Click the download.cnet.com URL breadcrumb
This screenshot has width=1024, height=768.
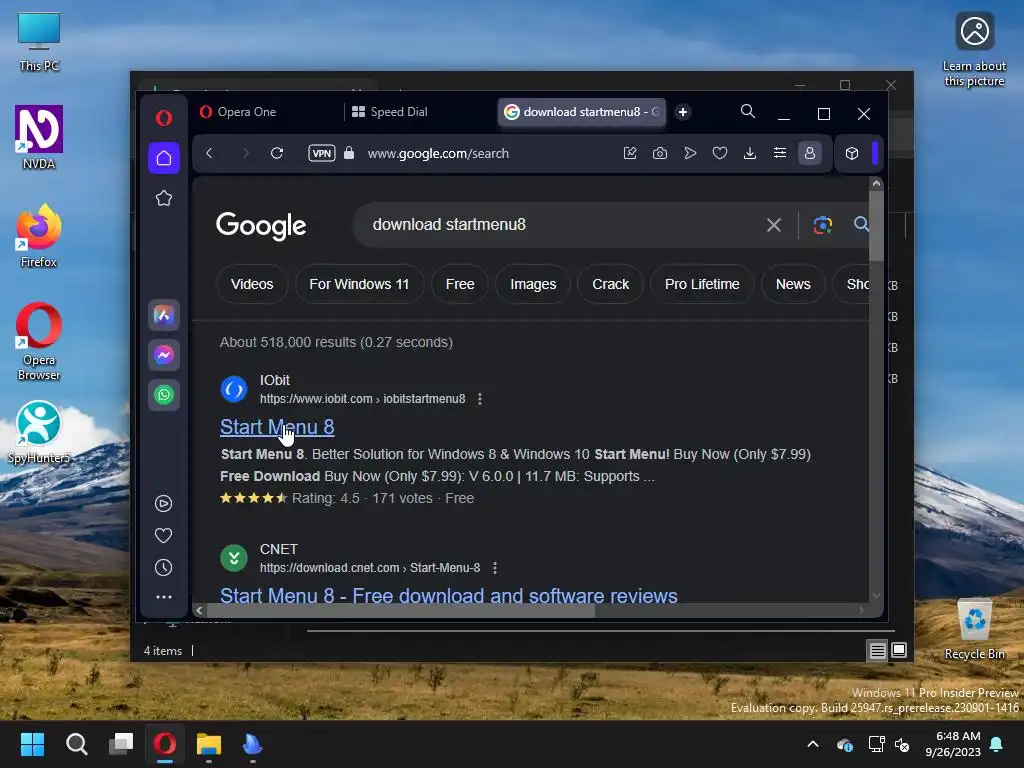coord(370,568)
